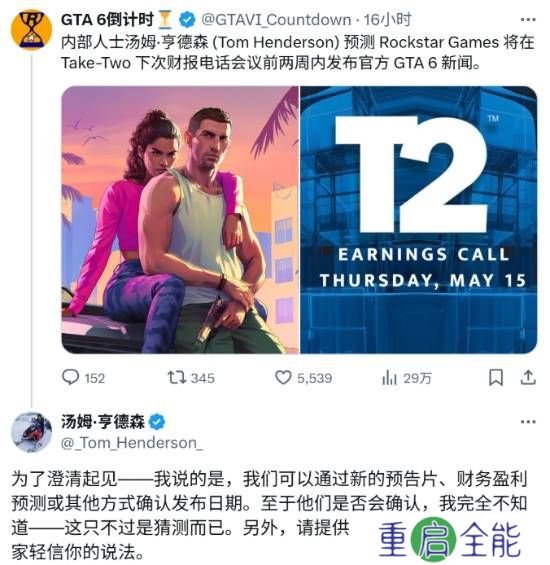Share the tweet with the upload arrow icon
This screenshot has width=550, height=565.
[528, 378]
